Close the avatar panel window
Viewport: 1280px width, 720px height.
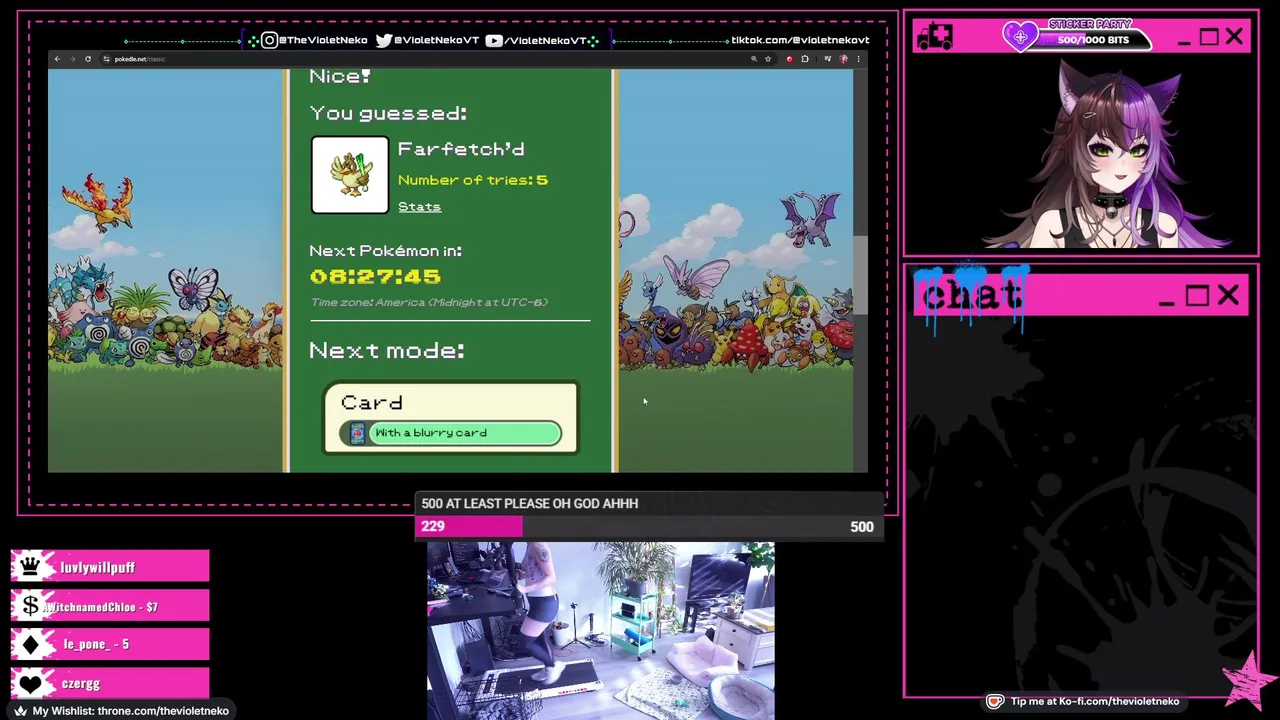coord(1234,37)
